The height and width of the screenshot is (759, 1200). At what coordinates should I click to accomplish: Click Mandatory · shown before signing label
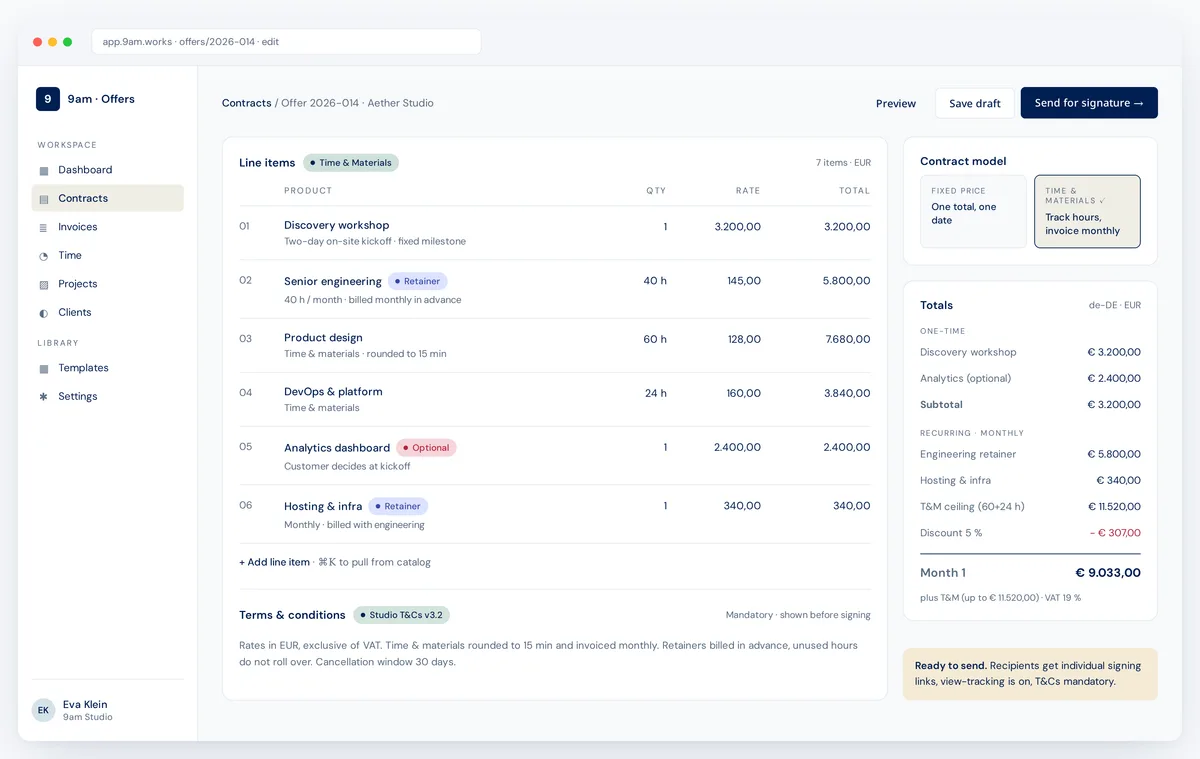click(798, 615)
